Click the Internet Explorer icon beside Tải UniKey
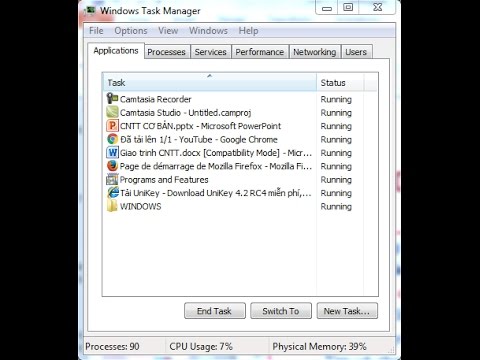480x360 pixels. (112, 193)
